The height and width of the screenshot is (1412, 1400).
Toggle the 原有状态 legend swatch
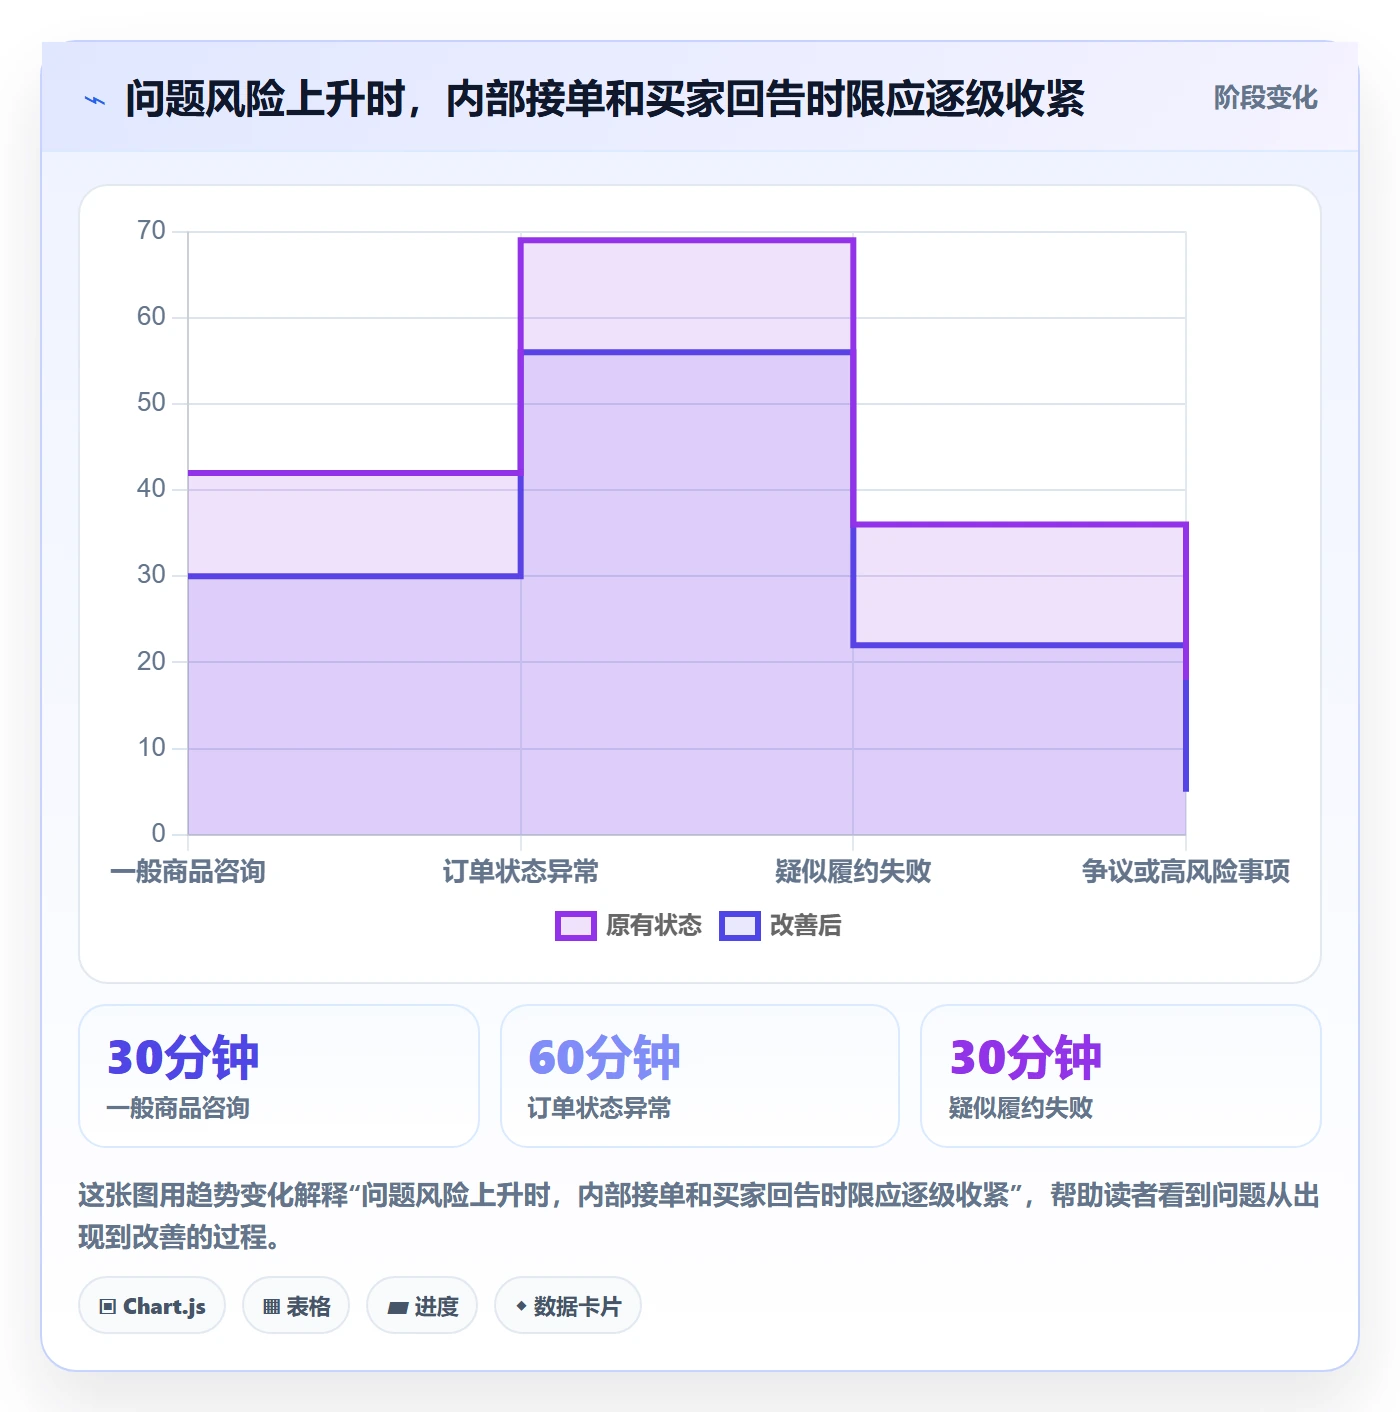click(x=575, y=926)
